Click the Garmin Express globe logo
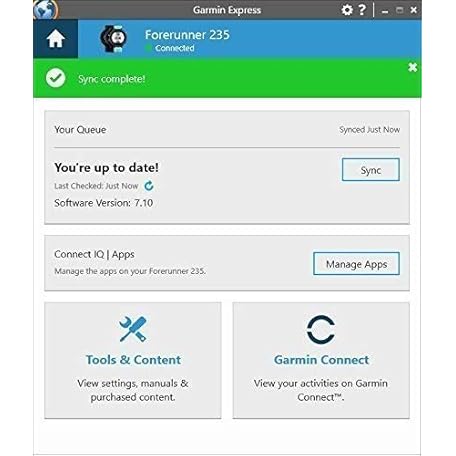The height and width of the screenshot is (456, 456). pyautogui.click(x=46, y=10)
